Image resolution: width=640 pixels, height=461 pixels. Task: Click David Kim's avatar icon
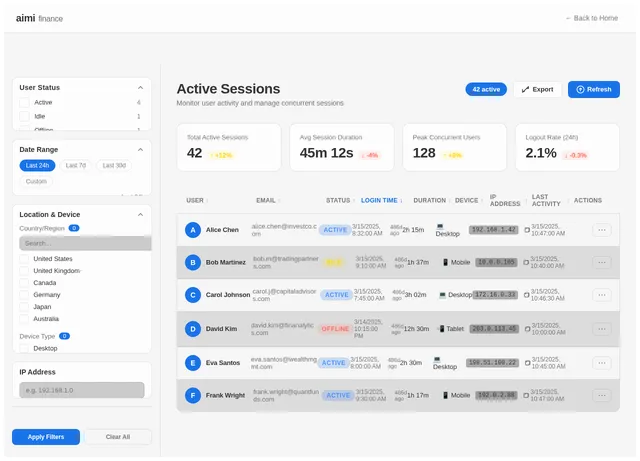tap(193, 329)
